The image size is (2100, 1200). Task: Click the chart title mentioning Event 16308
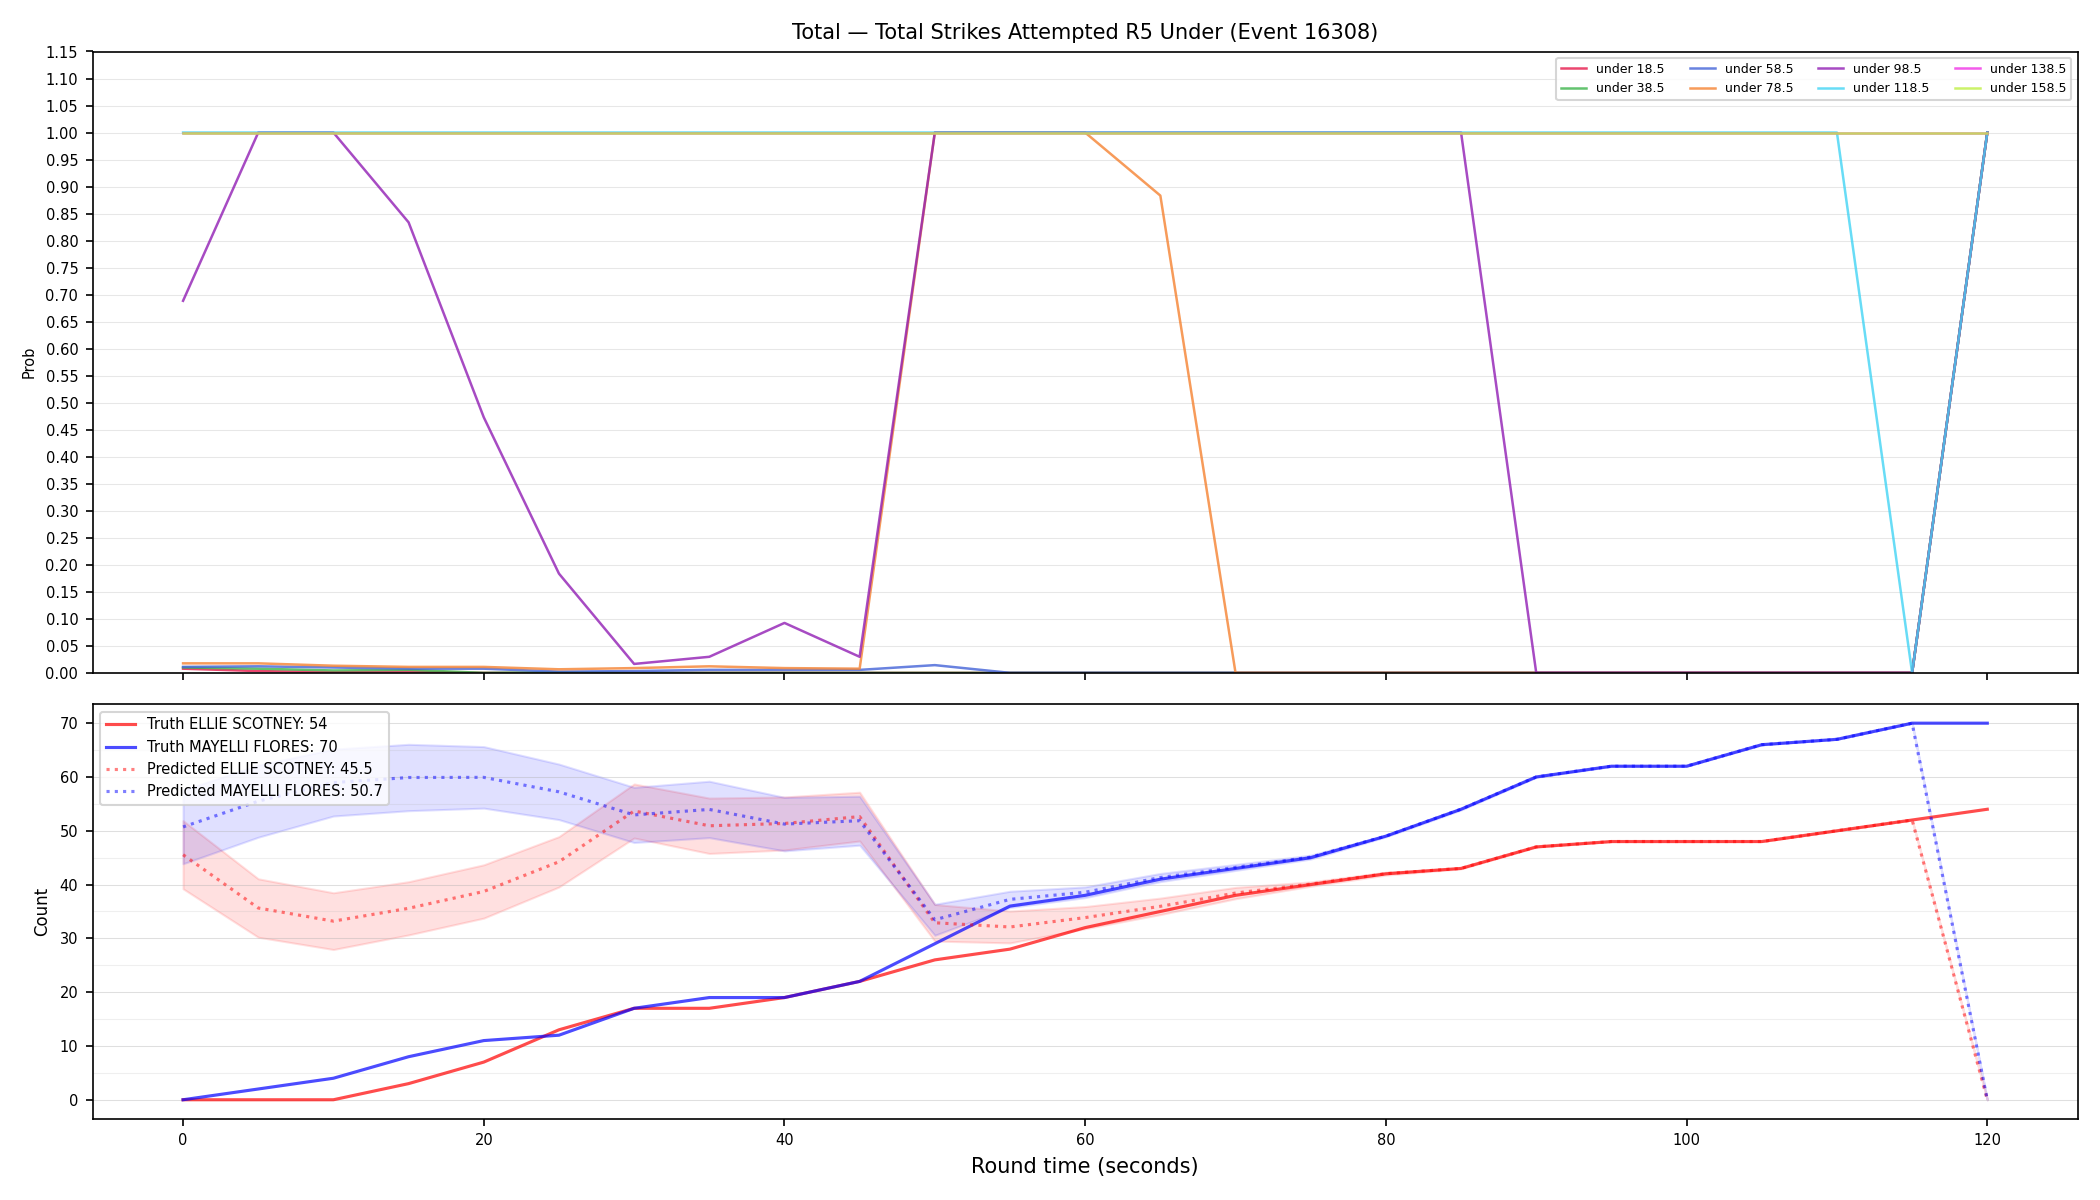pyautogui.click(x=1084, y=32)
